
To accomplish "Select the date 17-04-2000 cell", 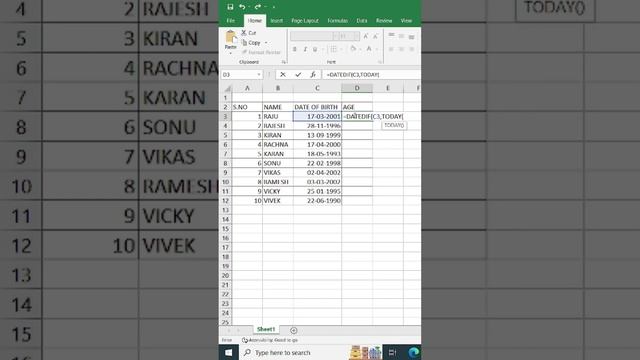I will pos(317,144).
